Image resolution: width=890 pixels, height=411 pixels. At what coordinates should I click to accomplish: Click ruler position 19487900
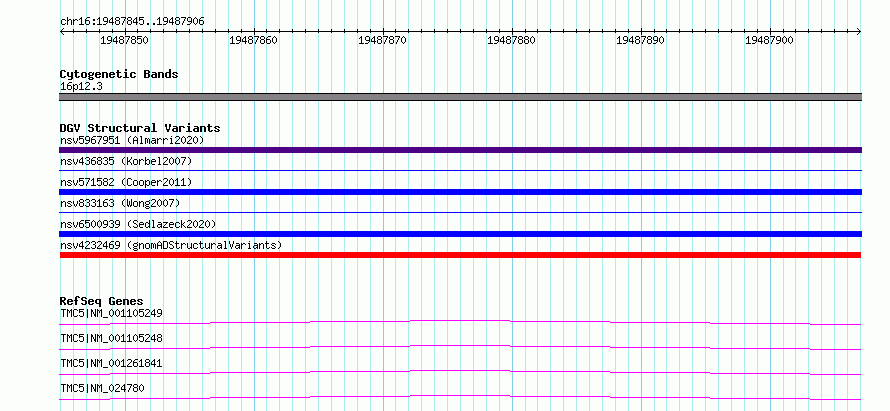point(770,40)
